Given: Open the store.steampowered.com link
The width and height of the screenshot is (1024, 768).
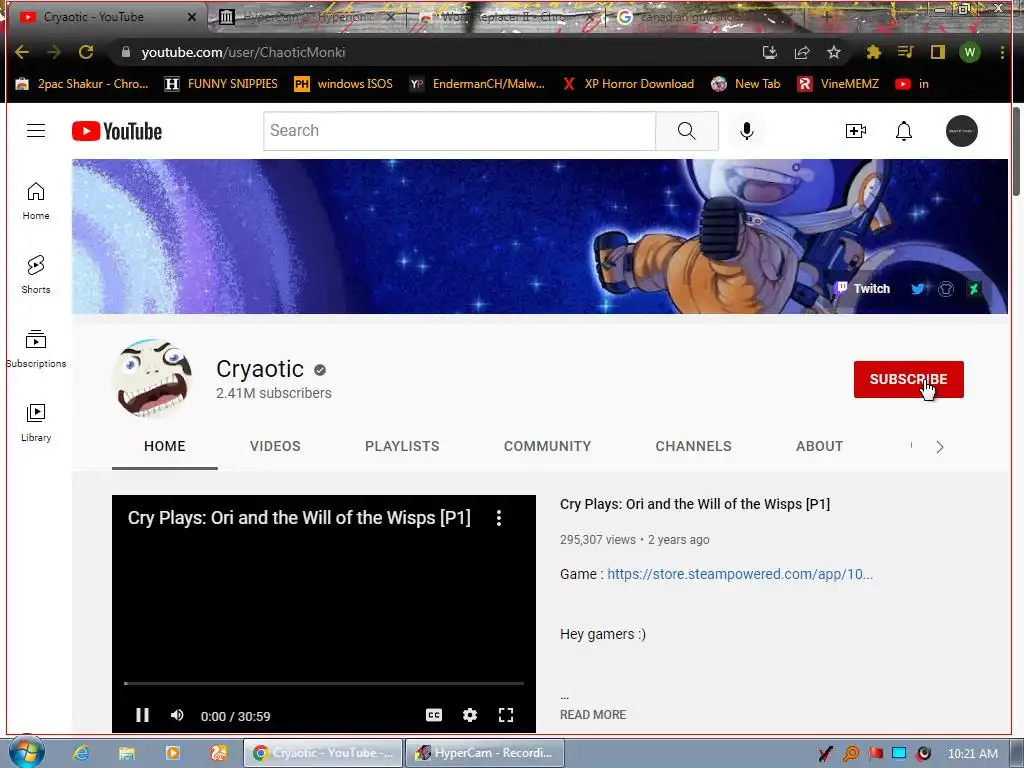Looking at the screenshot, I should coord(740,574).
